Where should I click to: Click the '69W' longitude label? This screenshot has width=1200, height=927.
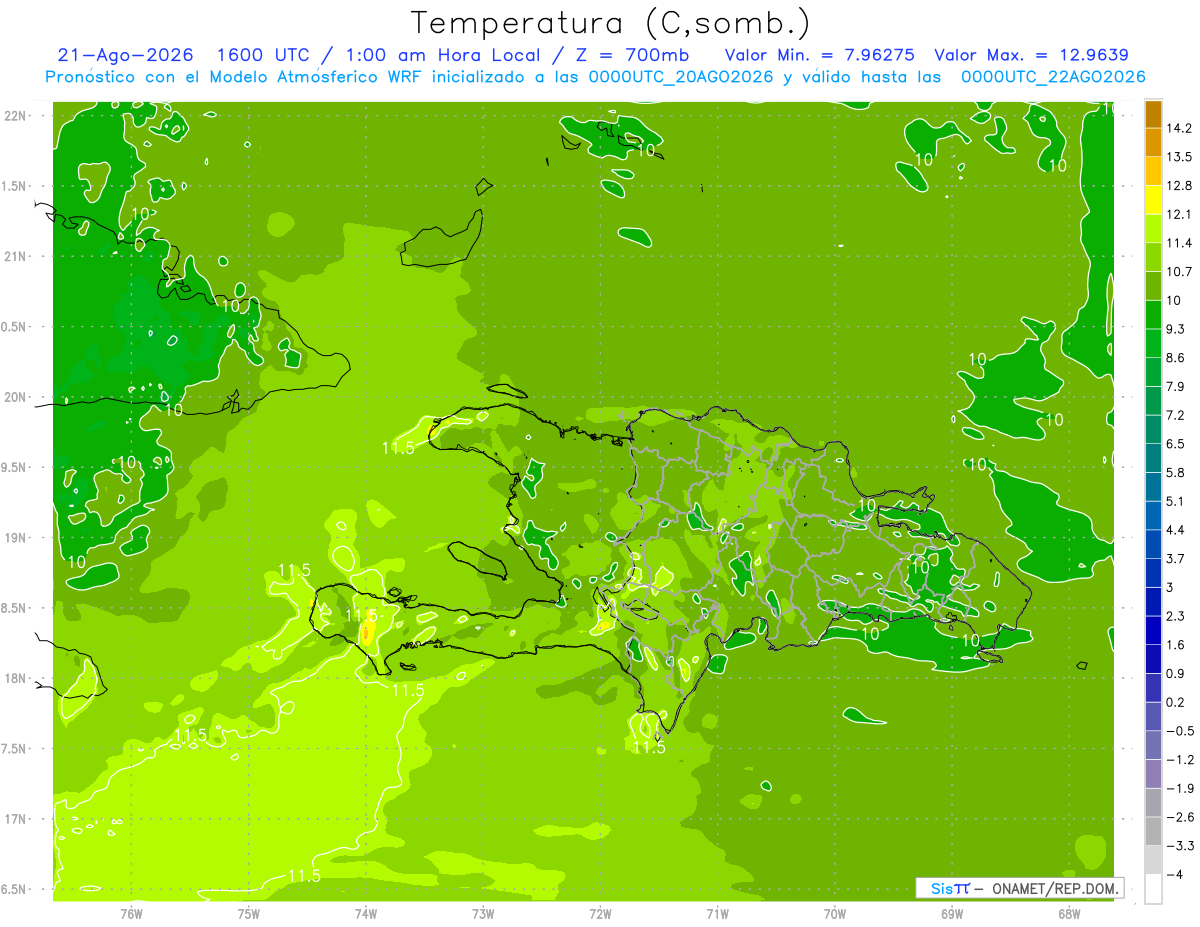point(952,912)
